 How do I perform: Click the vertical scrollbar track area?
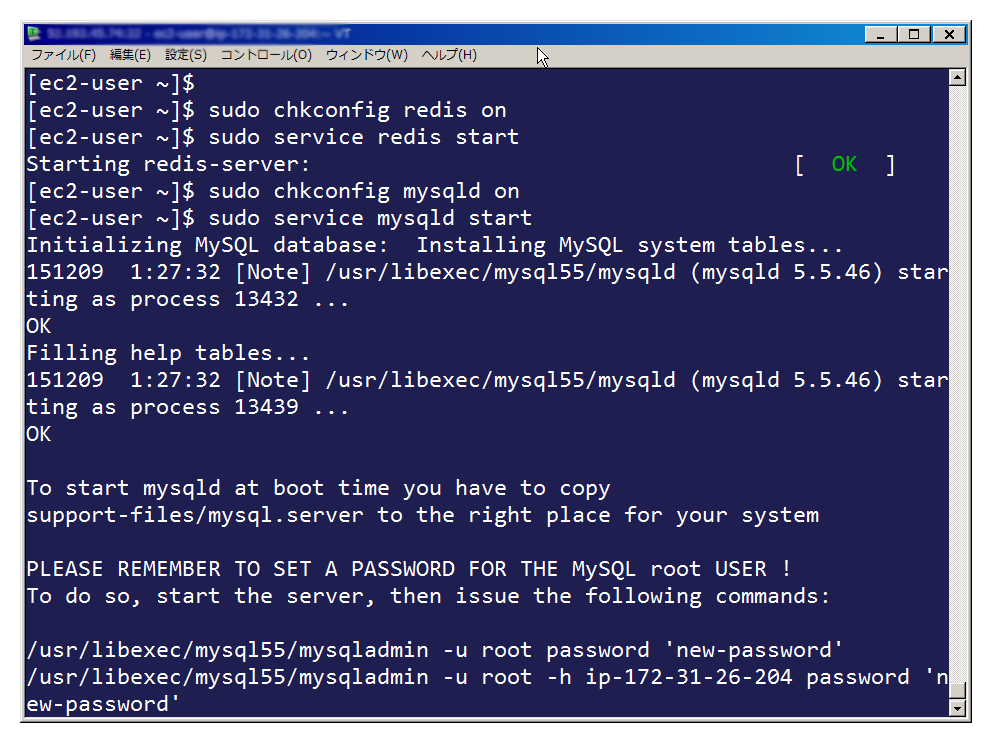(x=957, y=380)
